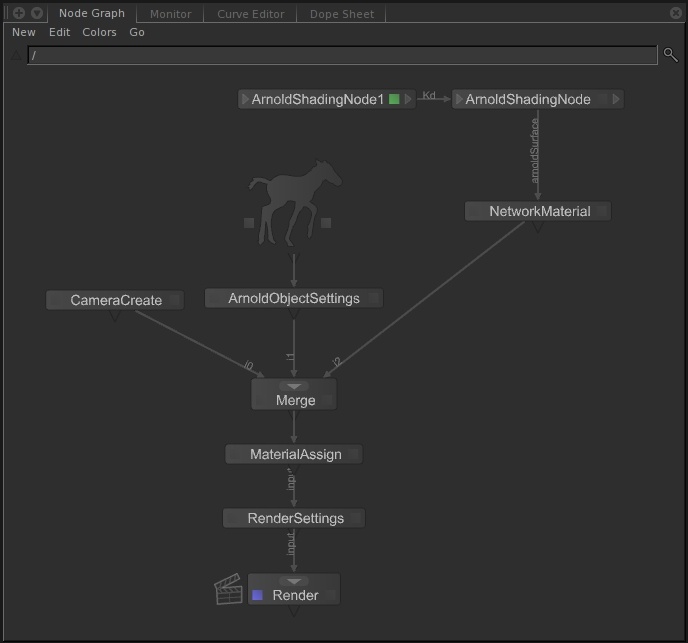Expand right arrow of ArnoldShadingNode1
The image size is (688, 643).
click(408, 99)
